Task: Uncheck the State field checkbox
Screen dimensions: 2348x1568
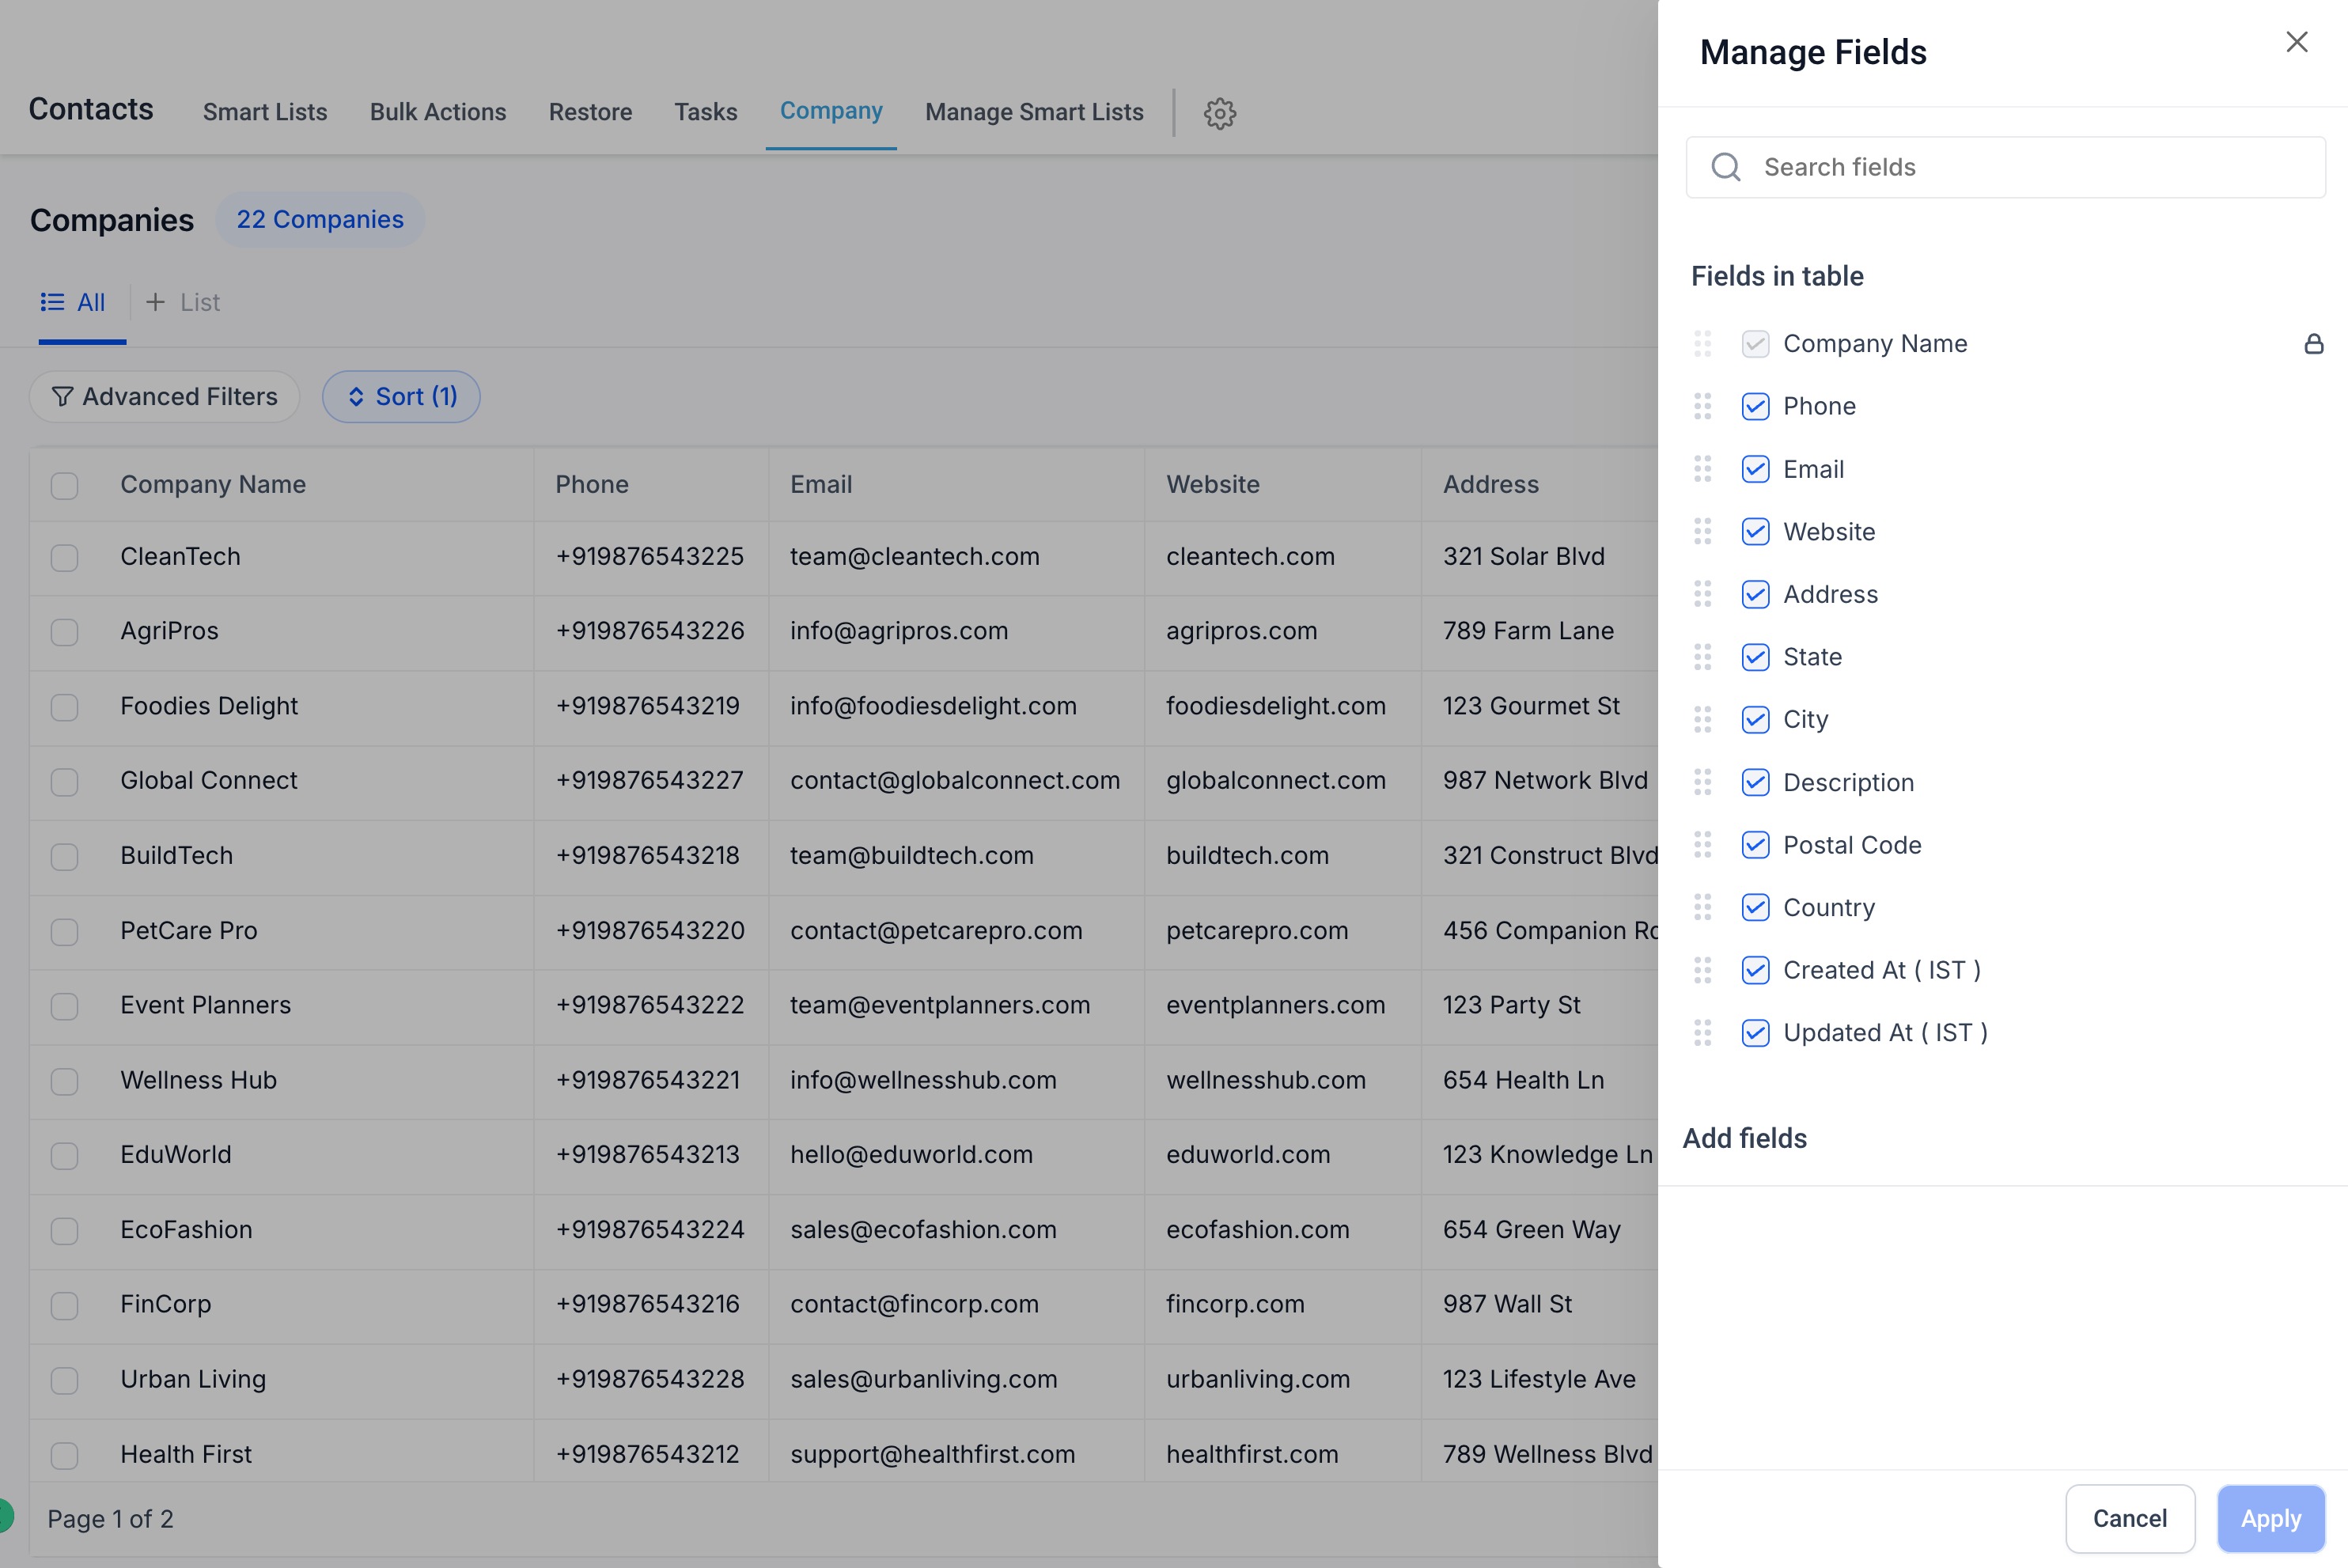Action: coord(1755,657)
